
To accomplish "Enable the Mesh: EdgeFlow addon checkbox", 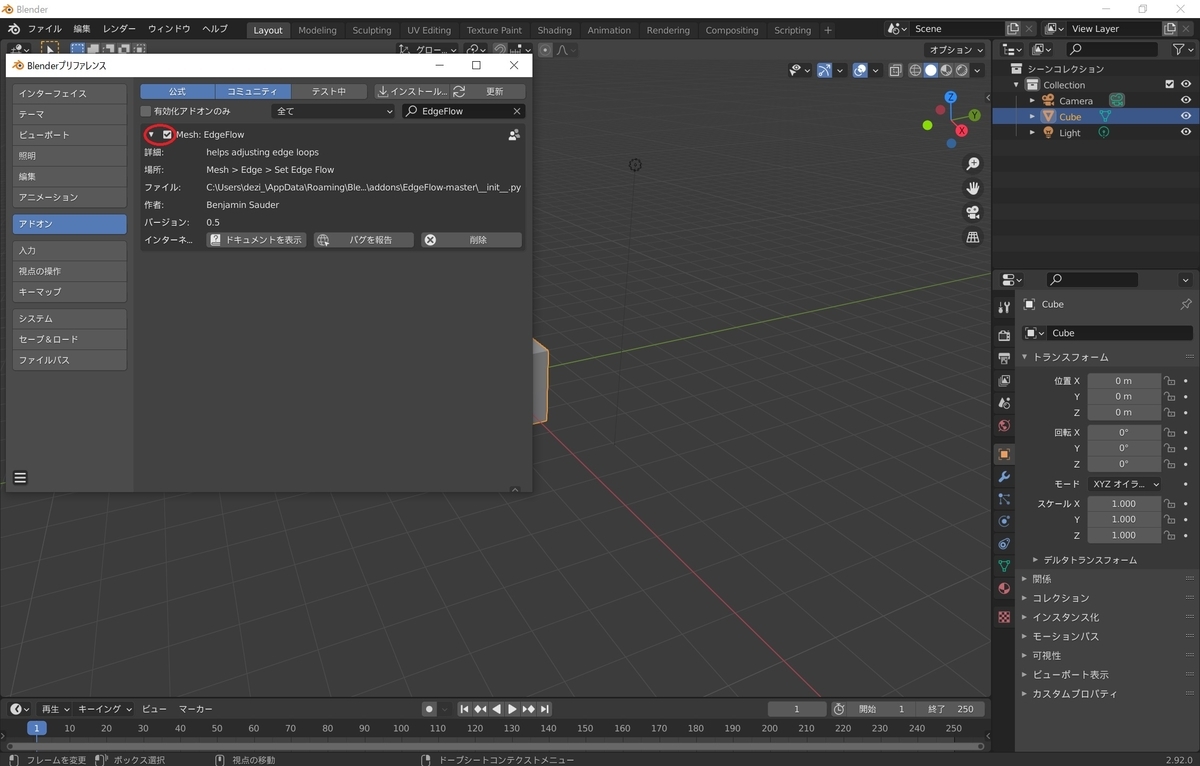I will [x=166, y=134].
